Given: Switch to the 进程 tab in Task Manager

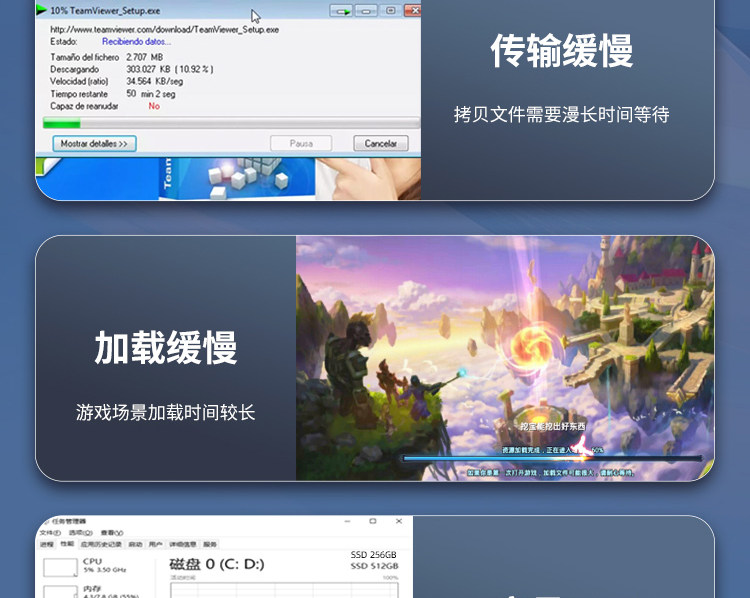Looking at the screenshot, I should (x=47, y=544).
